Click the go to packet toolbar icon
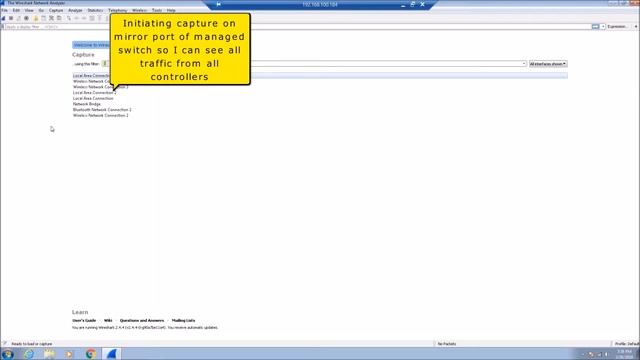 92,18
